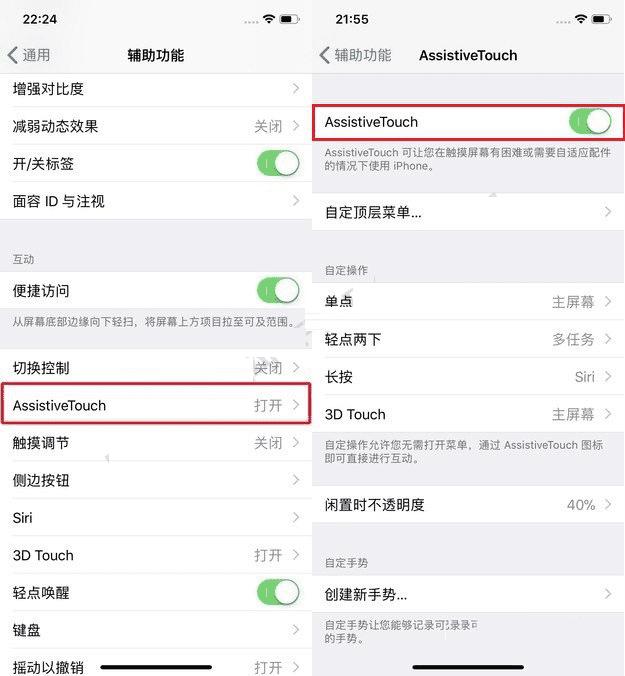Turn off the 便捷访问 switch
The image size is (625, 676).
pos(278,290)
